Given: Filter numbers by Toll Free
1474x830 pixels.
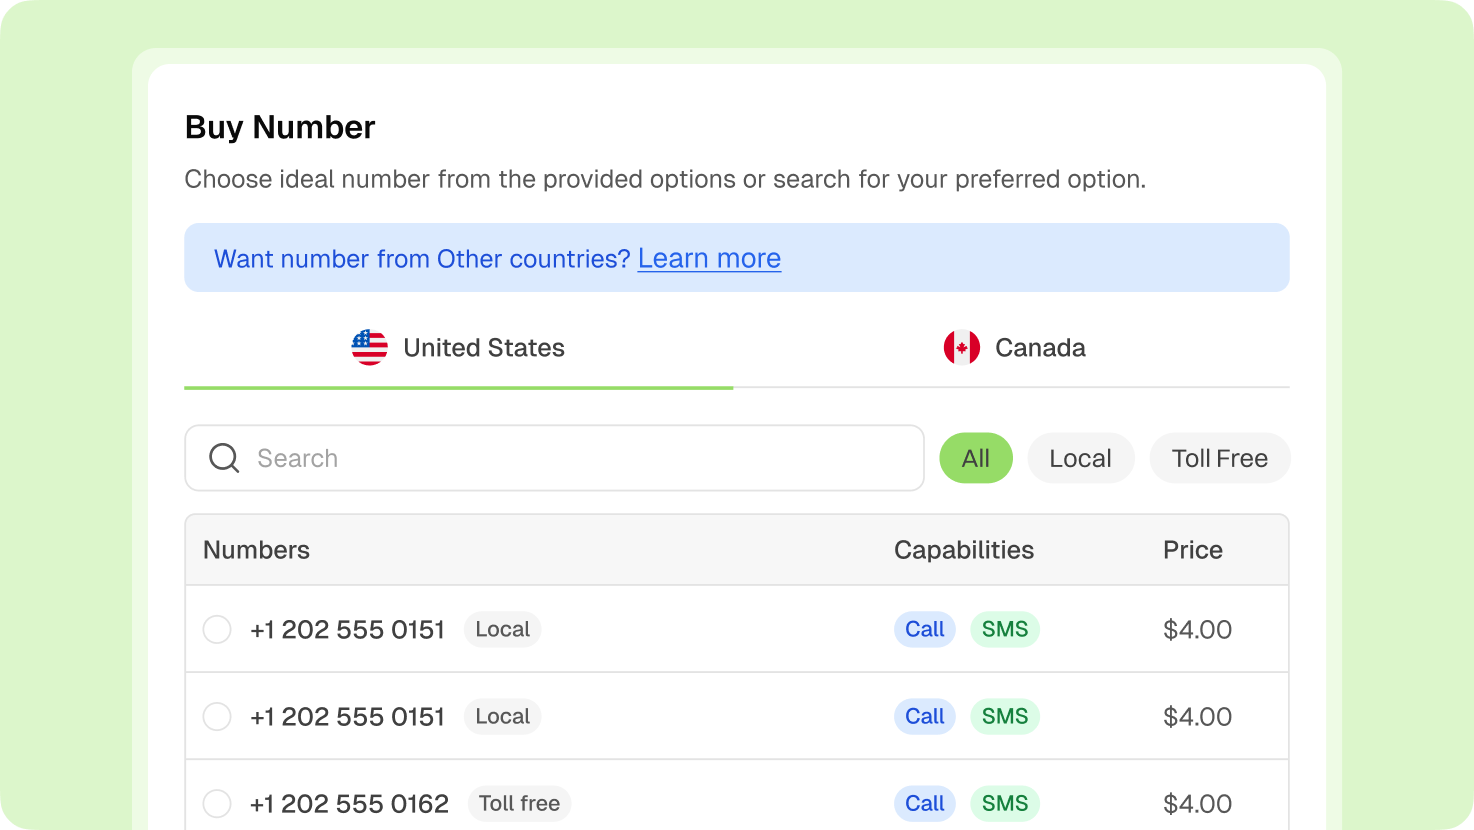Looking at the screenshot, I should (x=1219, y=458).
